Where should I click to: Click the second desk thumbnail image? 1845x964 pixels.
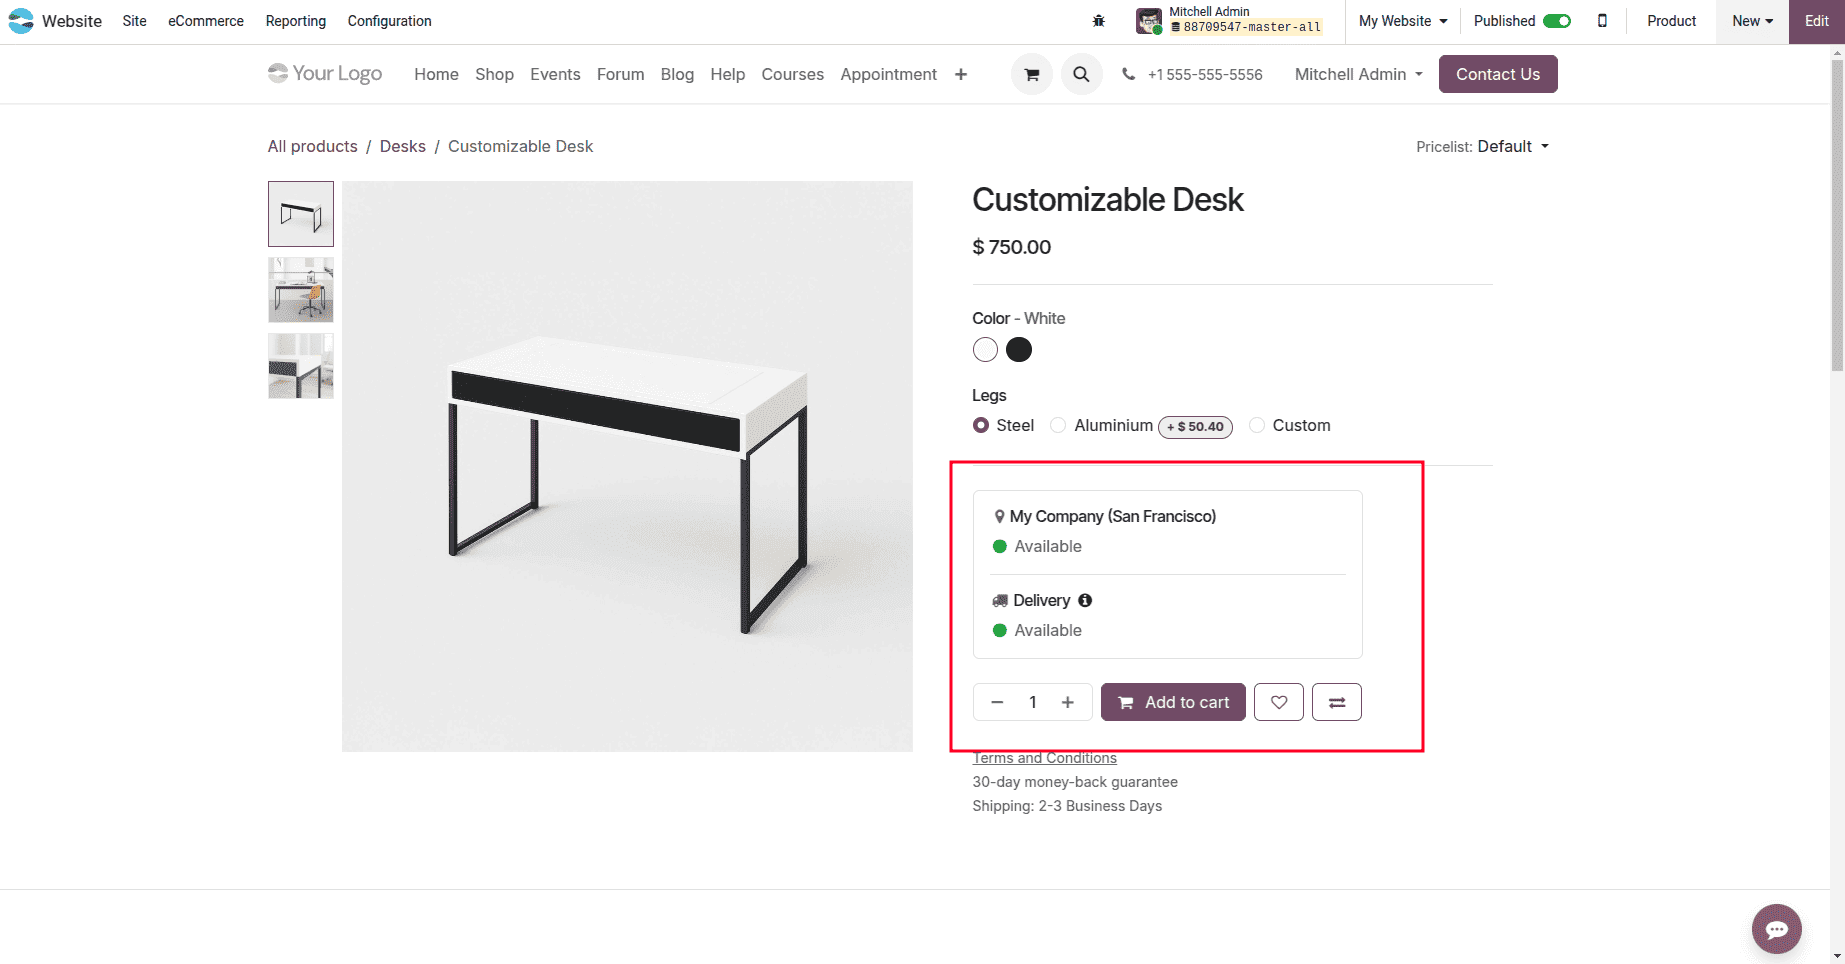(x=300, y=289)
